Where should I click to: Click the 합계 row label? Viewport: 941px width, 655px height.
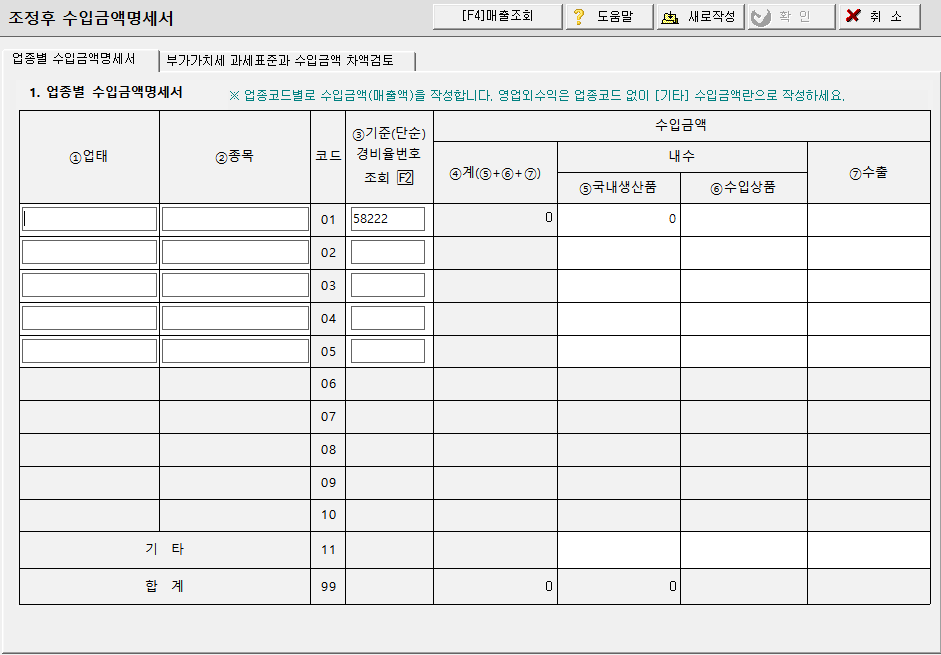pos(164,587)
